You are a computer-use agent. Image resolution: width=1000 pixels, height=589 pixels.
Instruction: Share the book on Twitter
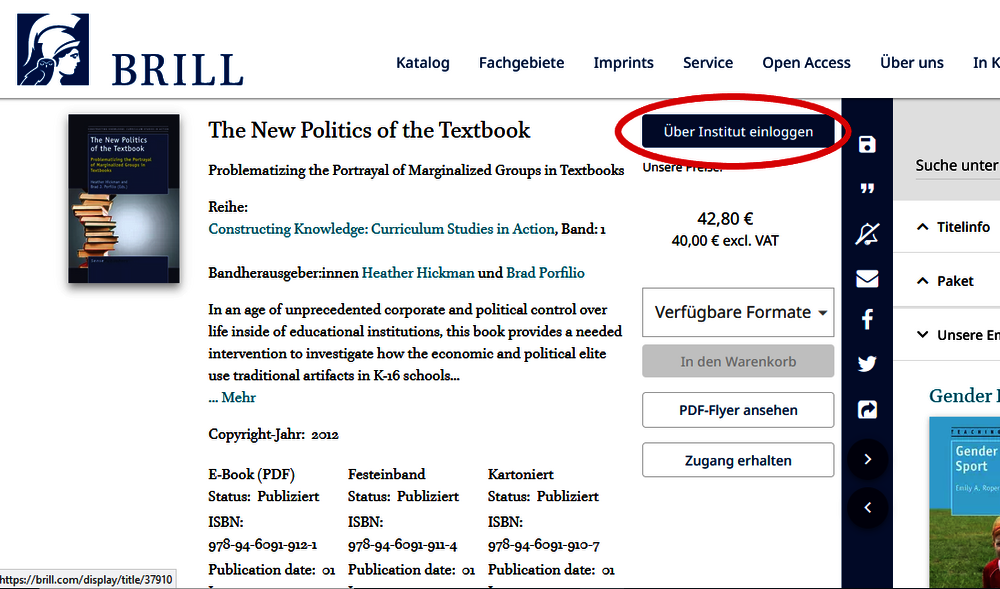click(x=867, y=364)
